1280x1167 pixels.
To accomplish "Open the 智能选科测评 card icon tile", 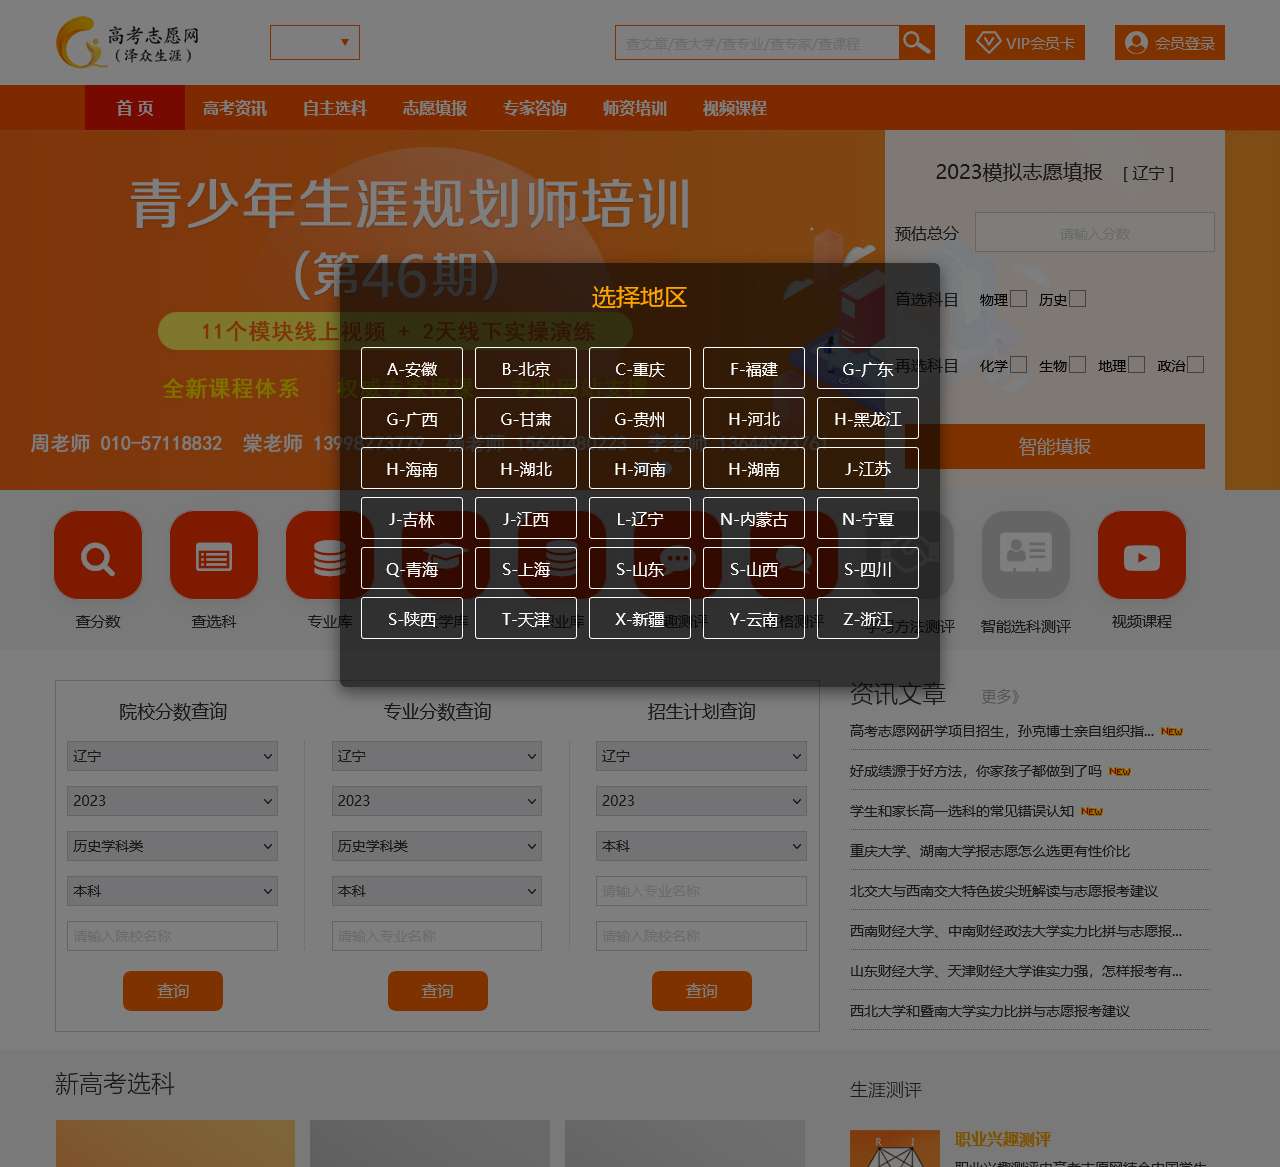I will click(x=1026, y=555).
